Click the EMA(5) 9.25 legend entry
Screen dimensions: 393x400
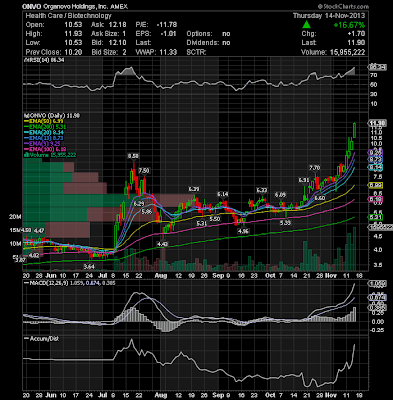pos(42,144)
